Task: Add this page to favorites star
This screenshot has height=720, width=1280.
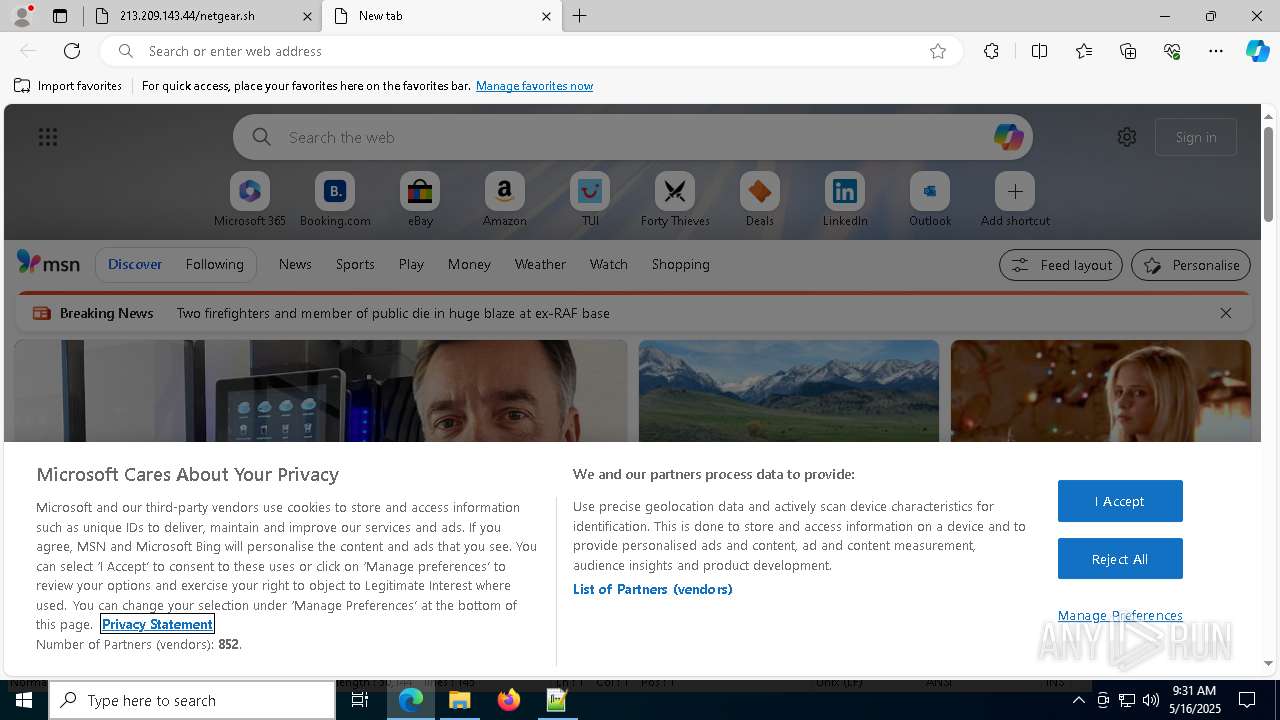Action: 938,51
